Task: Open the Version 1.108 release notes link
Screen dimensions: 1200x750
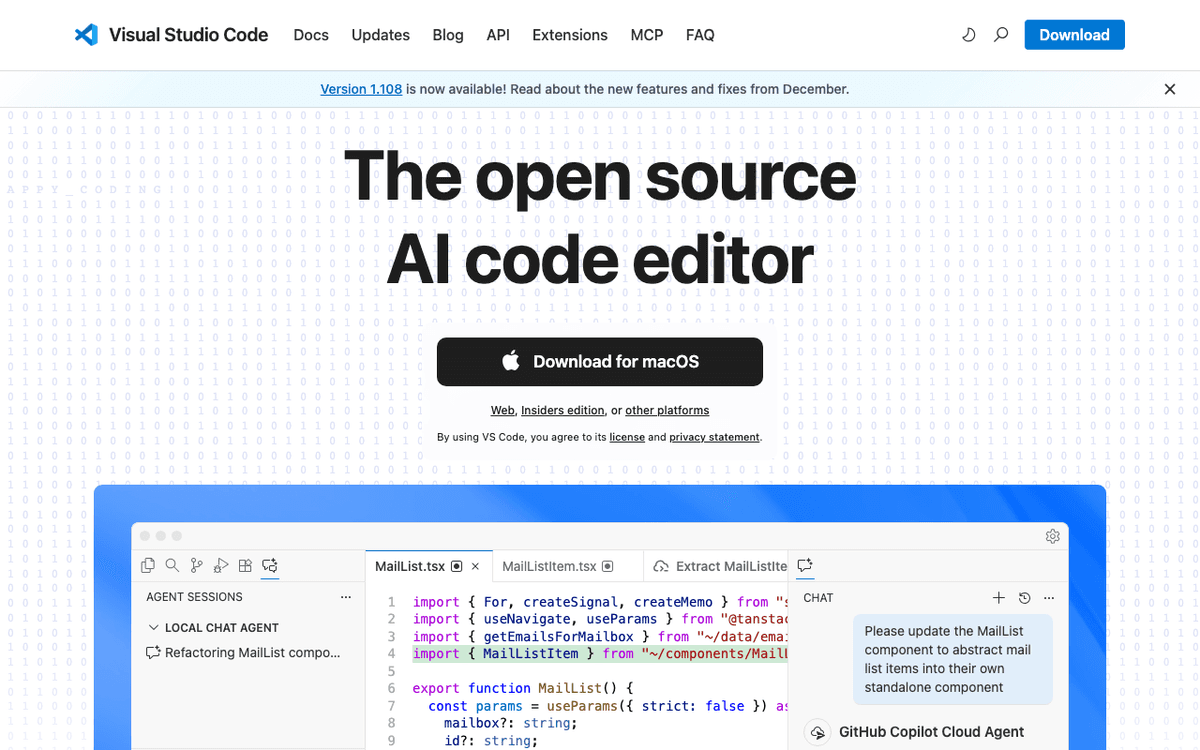Action: [361, 89]
